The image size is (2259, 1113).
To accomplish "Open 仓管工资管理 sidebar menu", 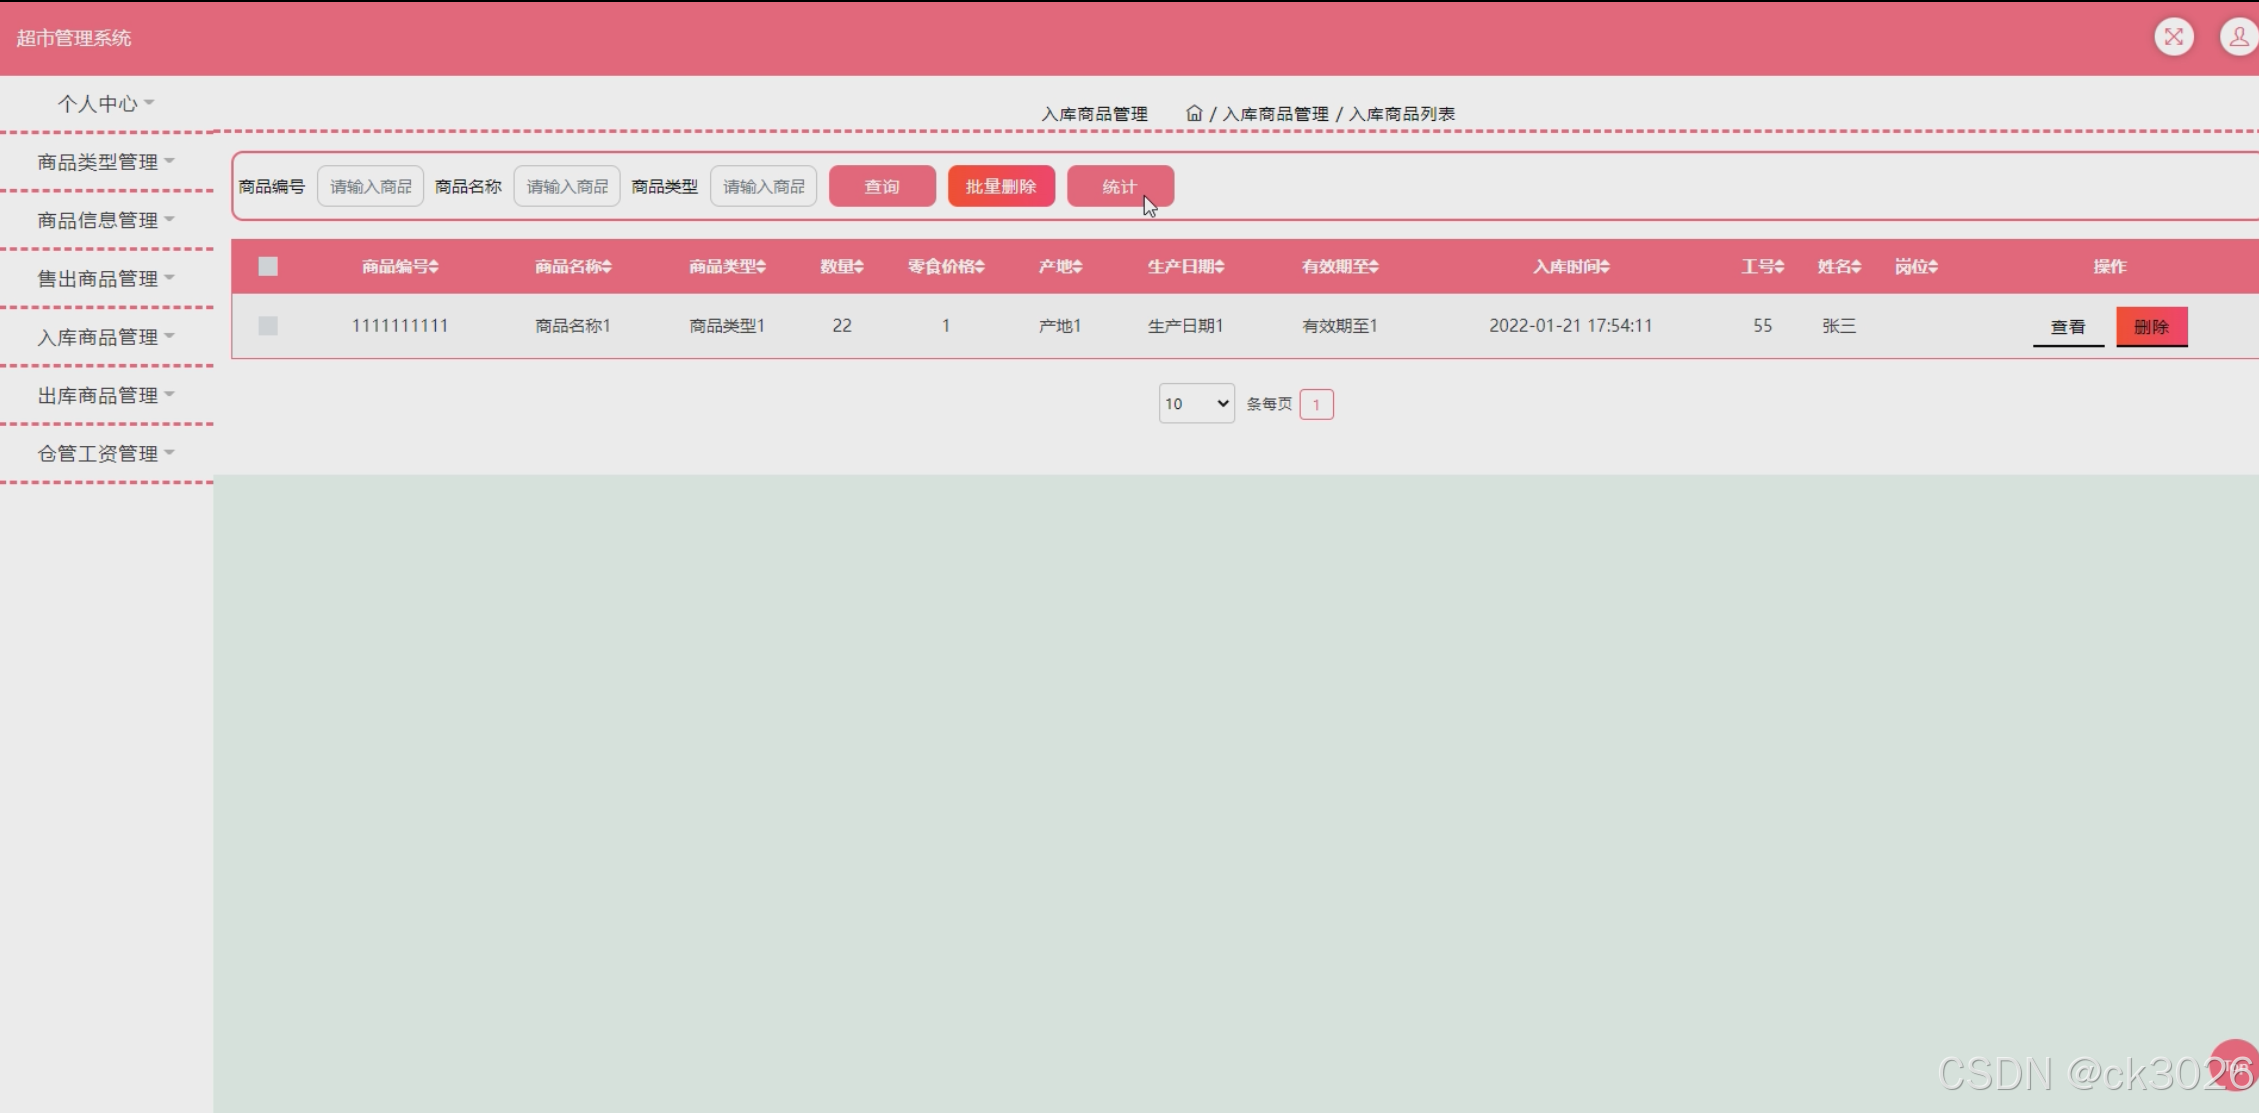I will pos(105,454).
